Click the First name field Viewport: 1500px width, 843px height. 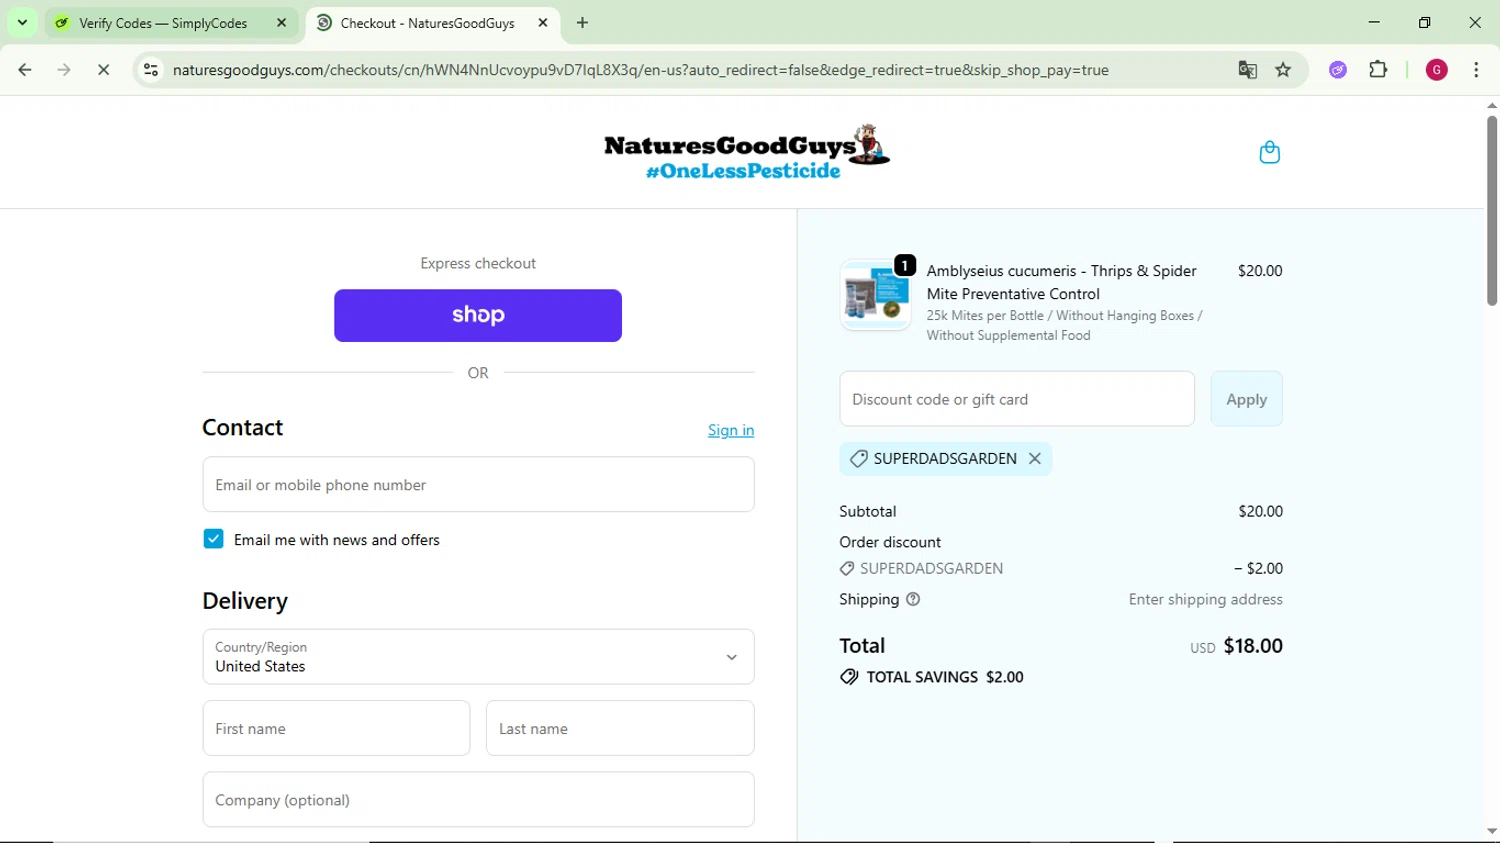(336, 728)
